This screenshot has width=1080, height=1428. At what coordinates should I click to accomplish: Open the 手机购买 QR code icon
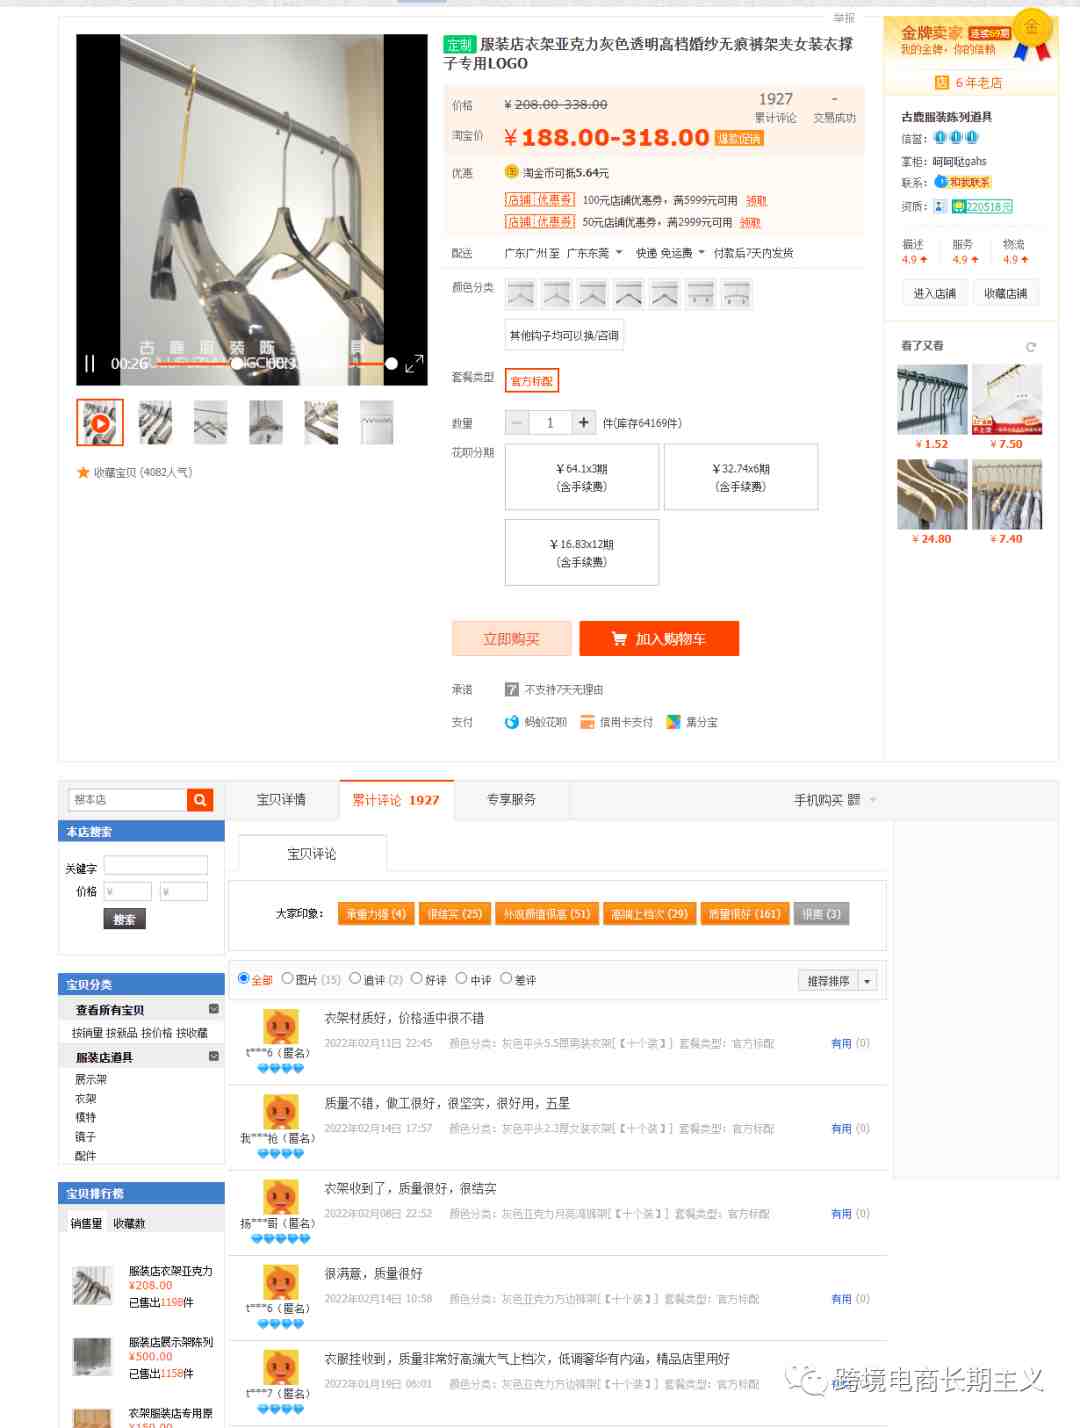coord(854,800)
